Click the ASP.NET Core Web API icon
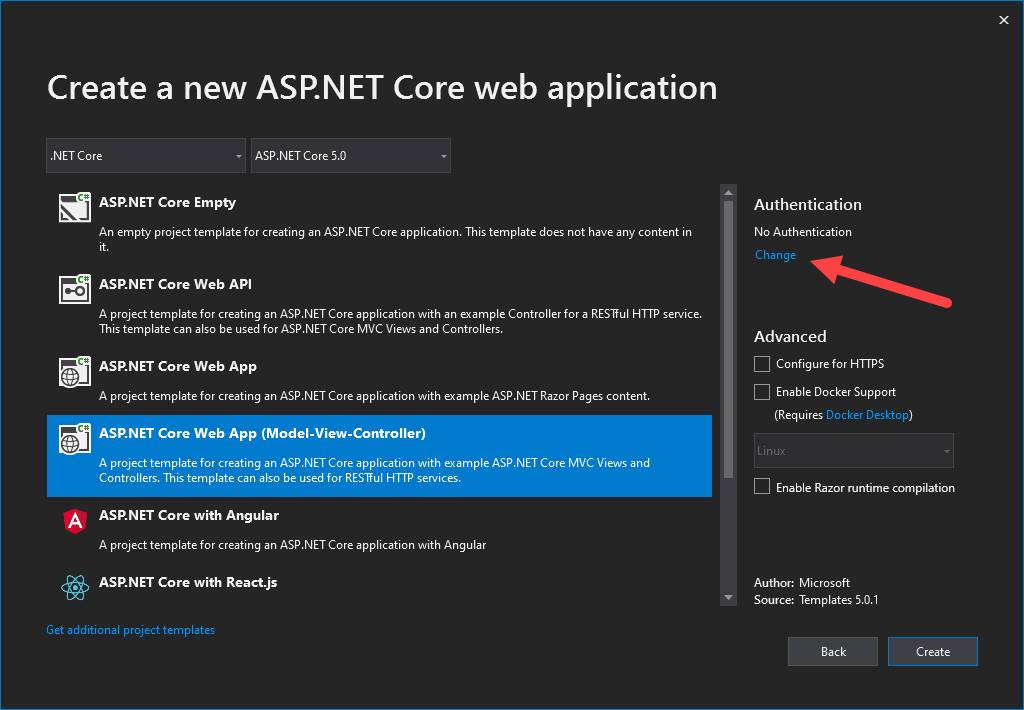The height and width of the screenshot is (710, 1024). (x=74, y=289)
